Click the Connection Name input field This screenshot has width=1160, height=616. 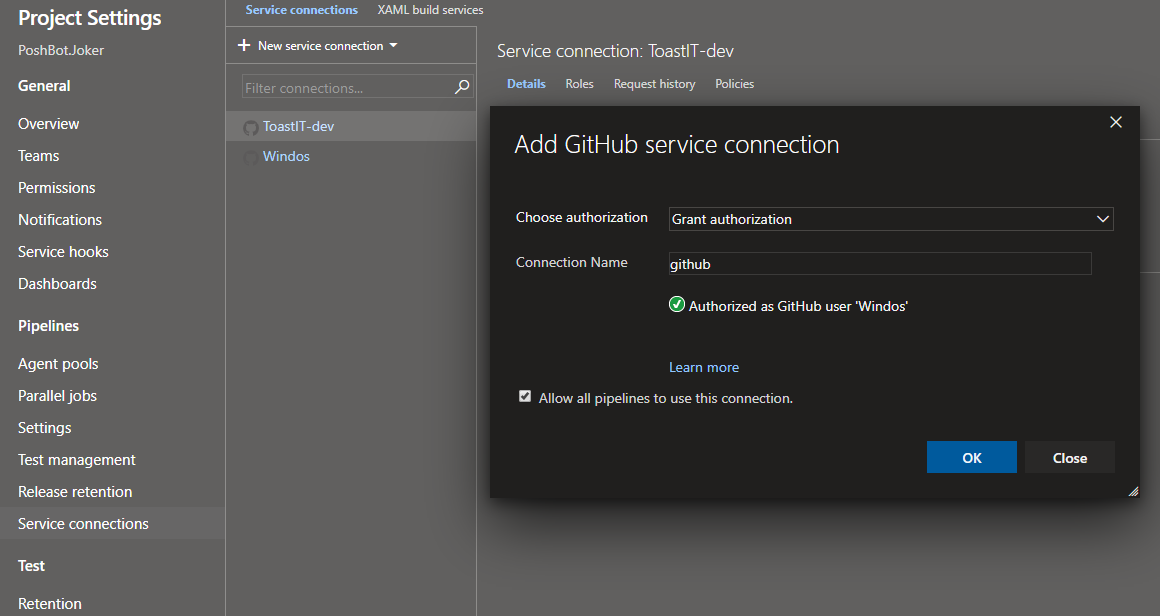[x=880, y=264]
